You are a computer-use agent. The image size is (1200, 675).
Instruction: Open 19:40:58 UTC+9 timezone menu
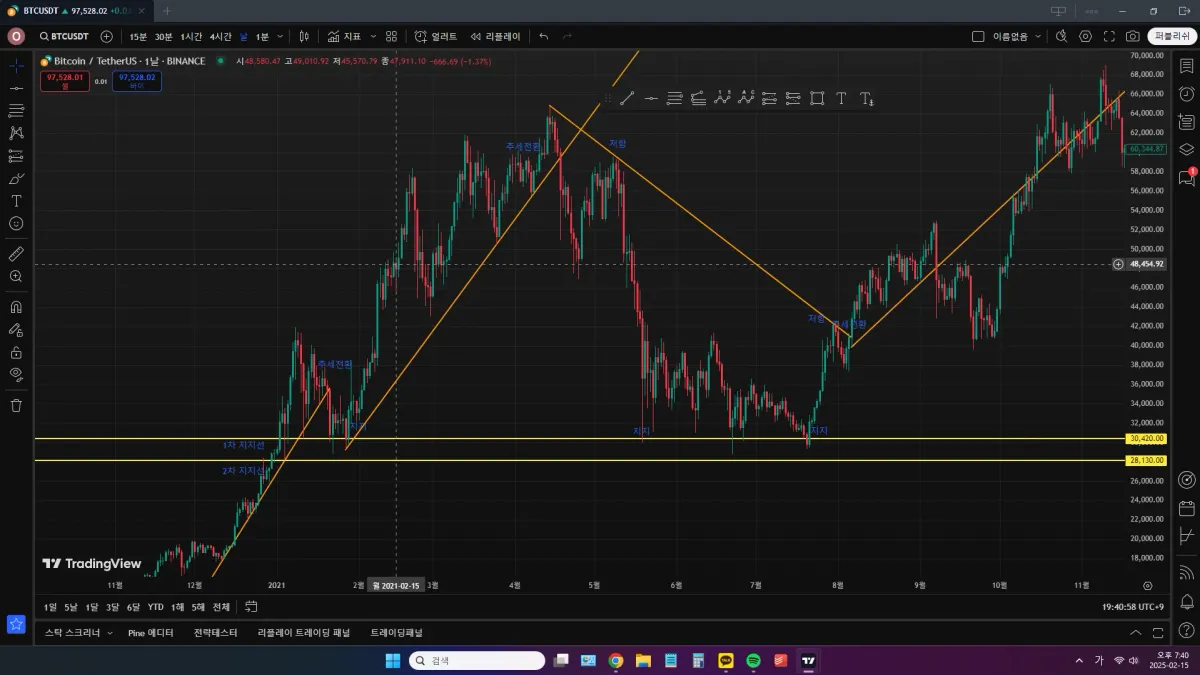(1132, 607)
